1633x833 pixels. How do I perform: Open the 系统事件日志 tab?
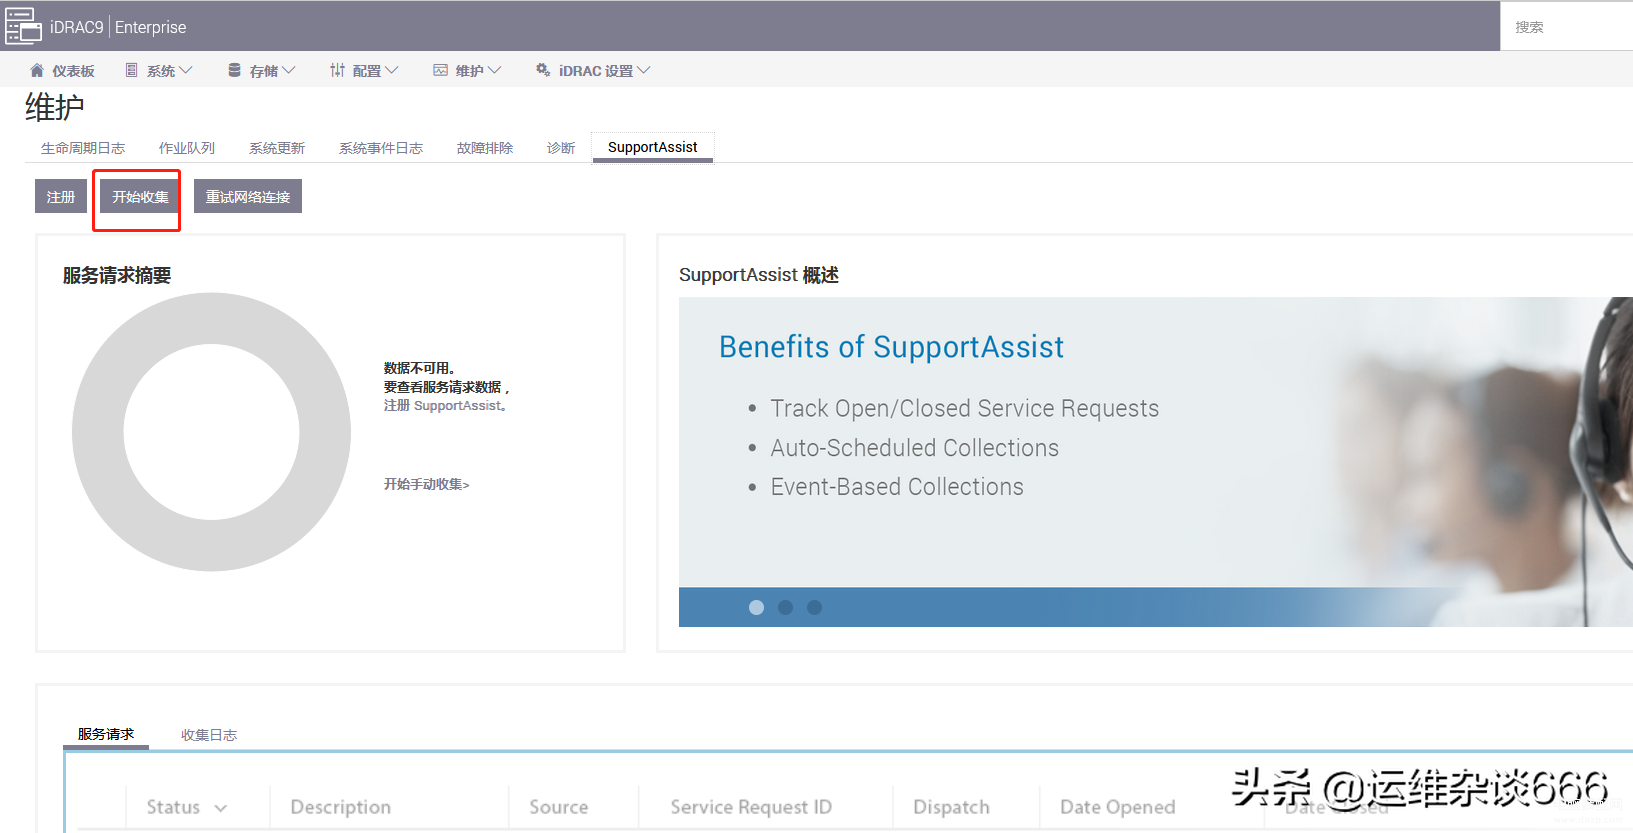381,148
